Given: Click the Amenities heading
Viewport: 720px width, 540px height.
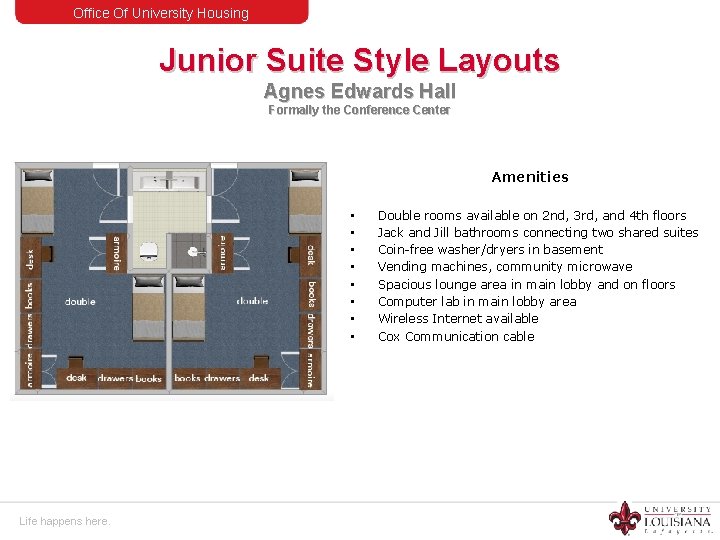Looking at the screenshot, I should click(530, 177).
